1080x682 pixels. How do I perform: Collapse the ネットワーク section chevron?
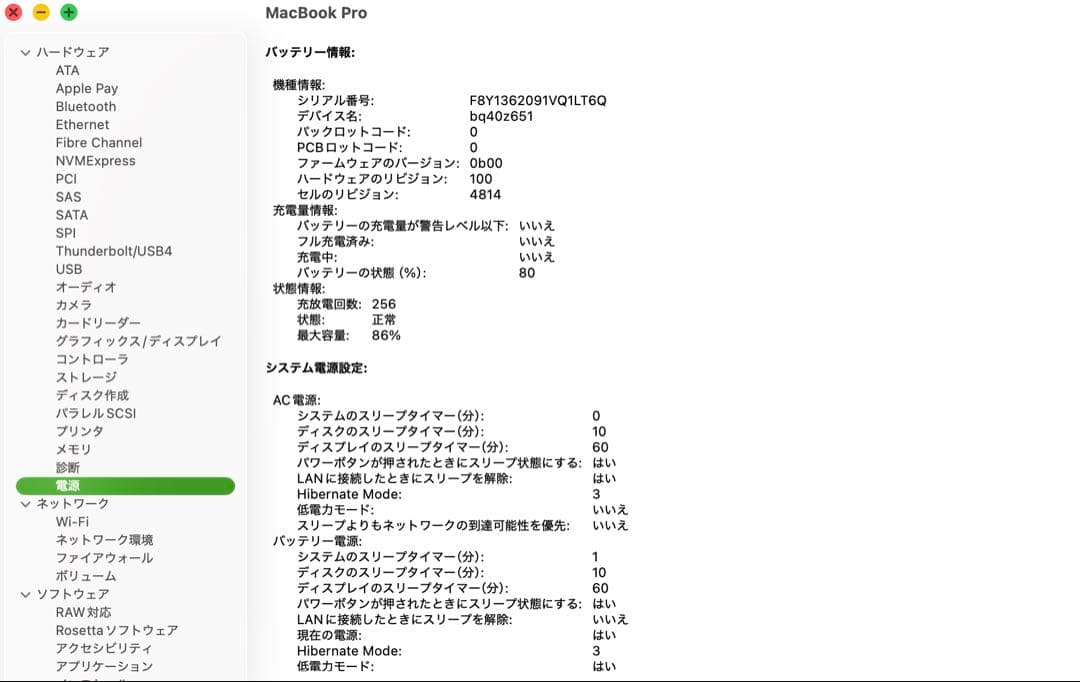(x=26, y=504)
